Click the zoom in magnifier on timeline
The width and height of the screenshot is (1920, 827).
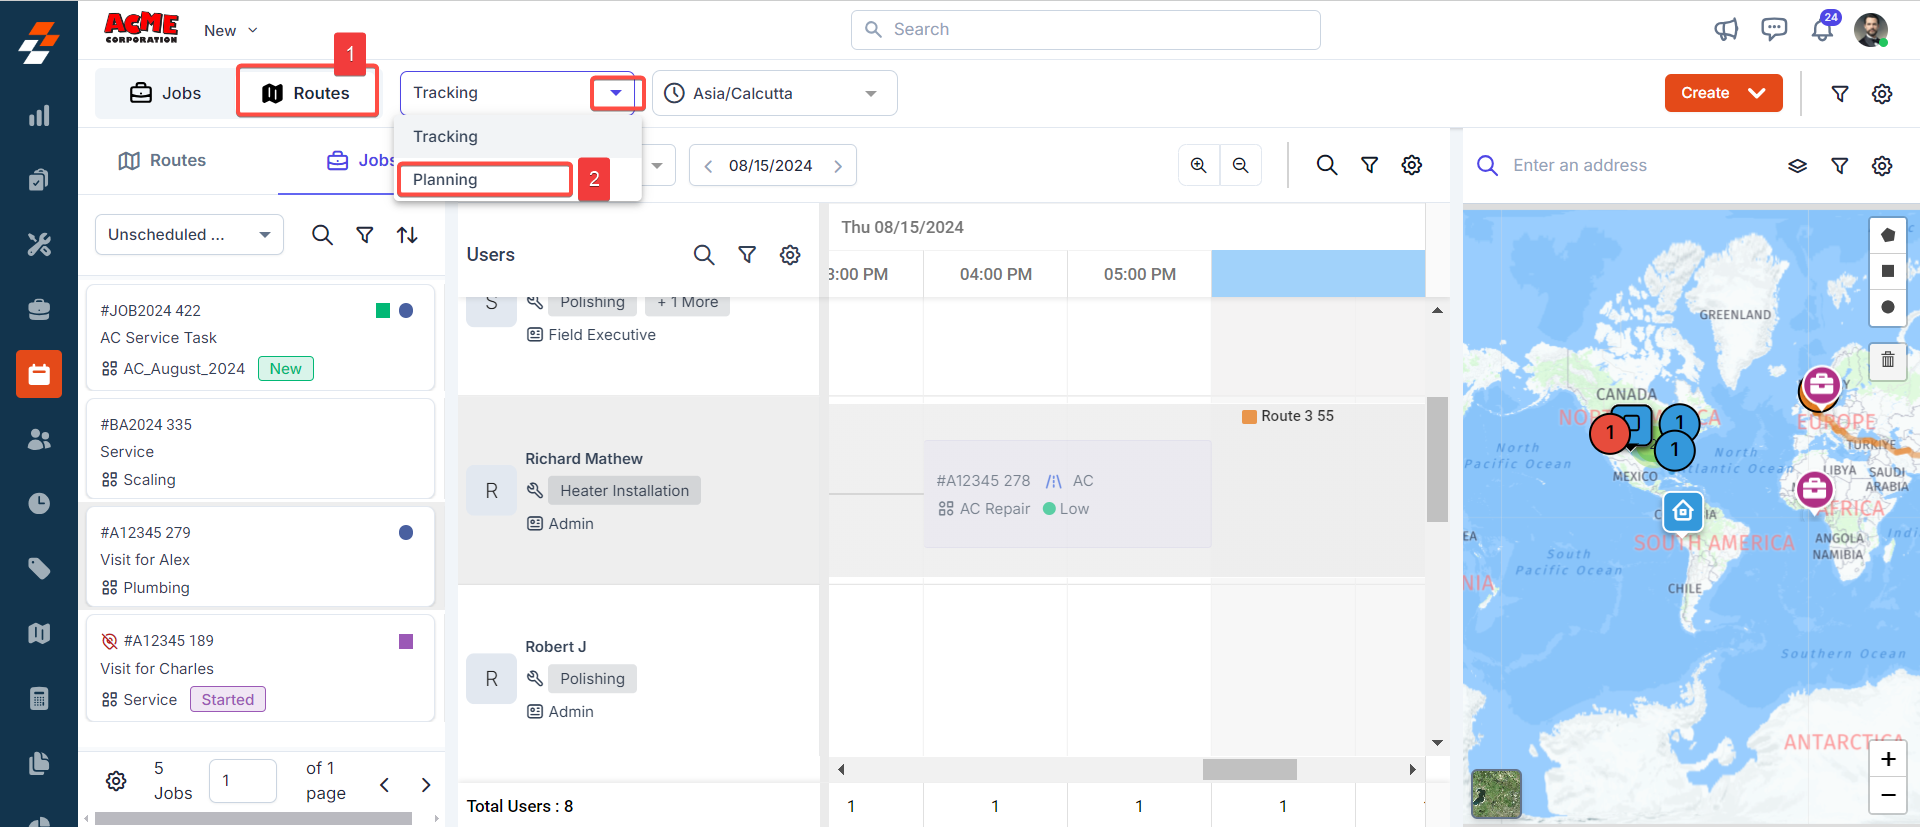[x=1198, y=165]
